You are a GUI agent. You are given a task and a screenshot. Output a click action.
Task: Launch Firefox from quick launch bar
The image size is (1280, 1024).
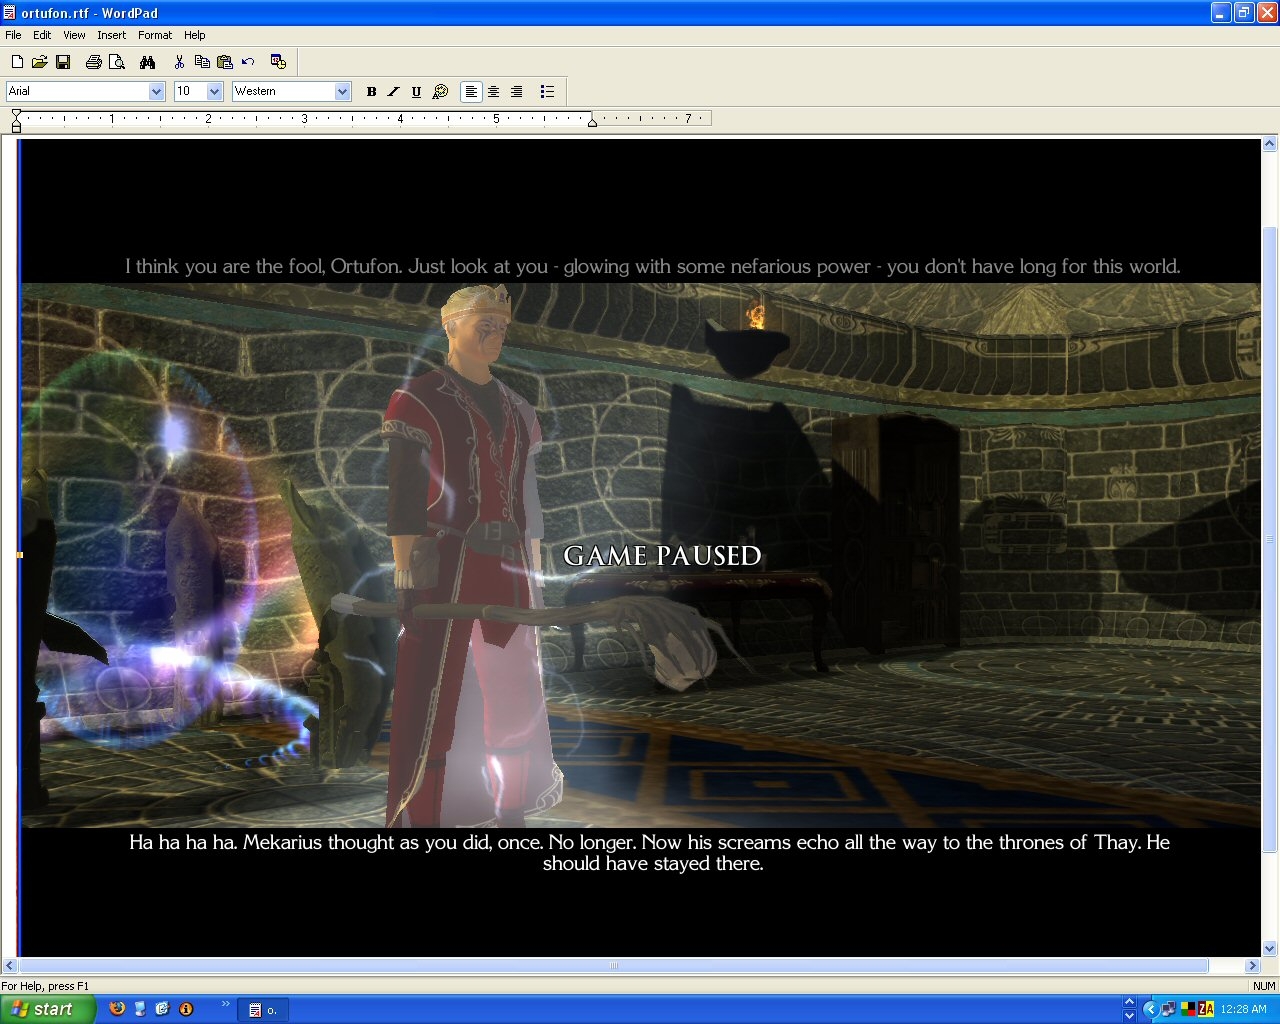(x=117, y=1009)
